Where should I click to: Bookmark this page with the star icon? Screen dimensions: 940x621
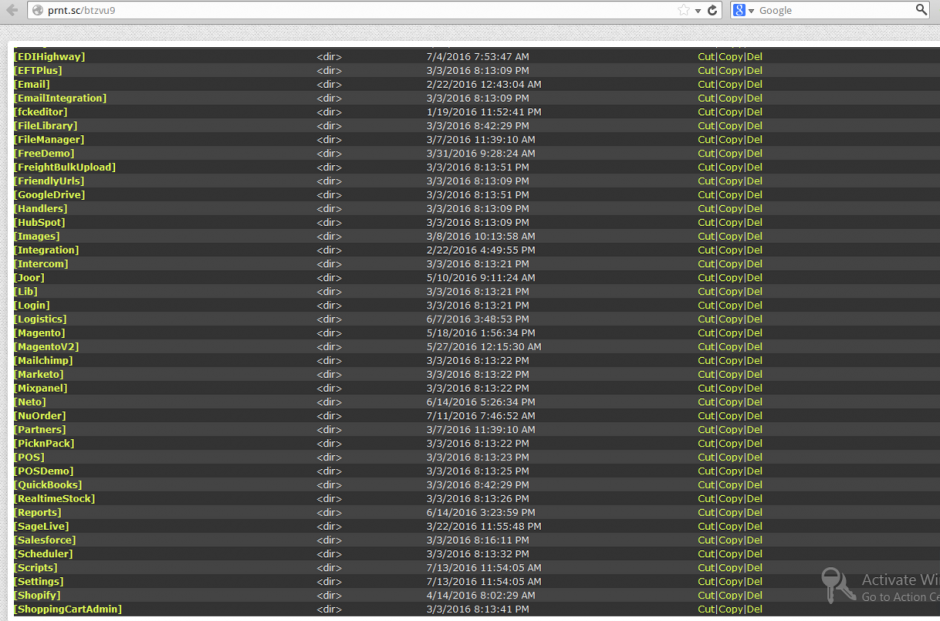(x=684, y=10)
